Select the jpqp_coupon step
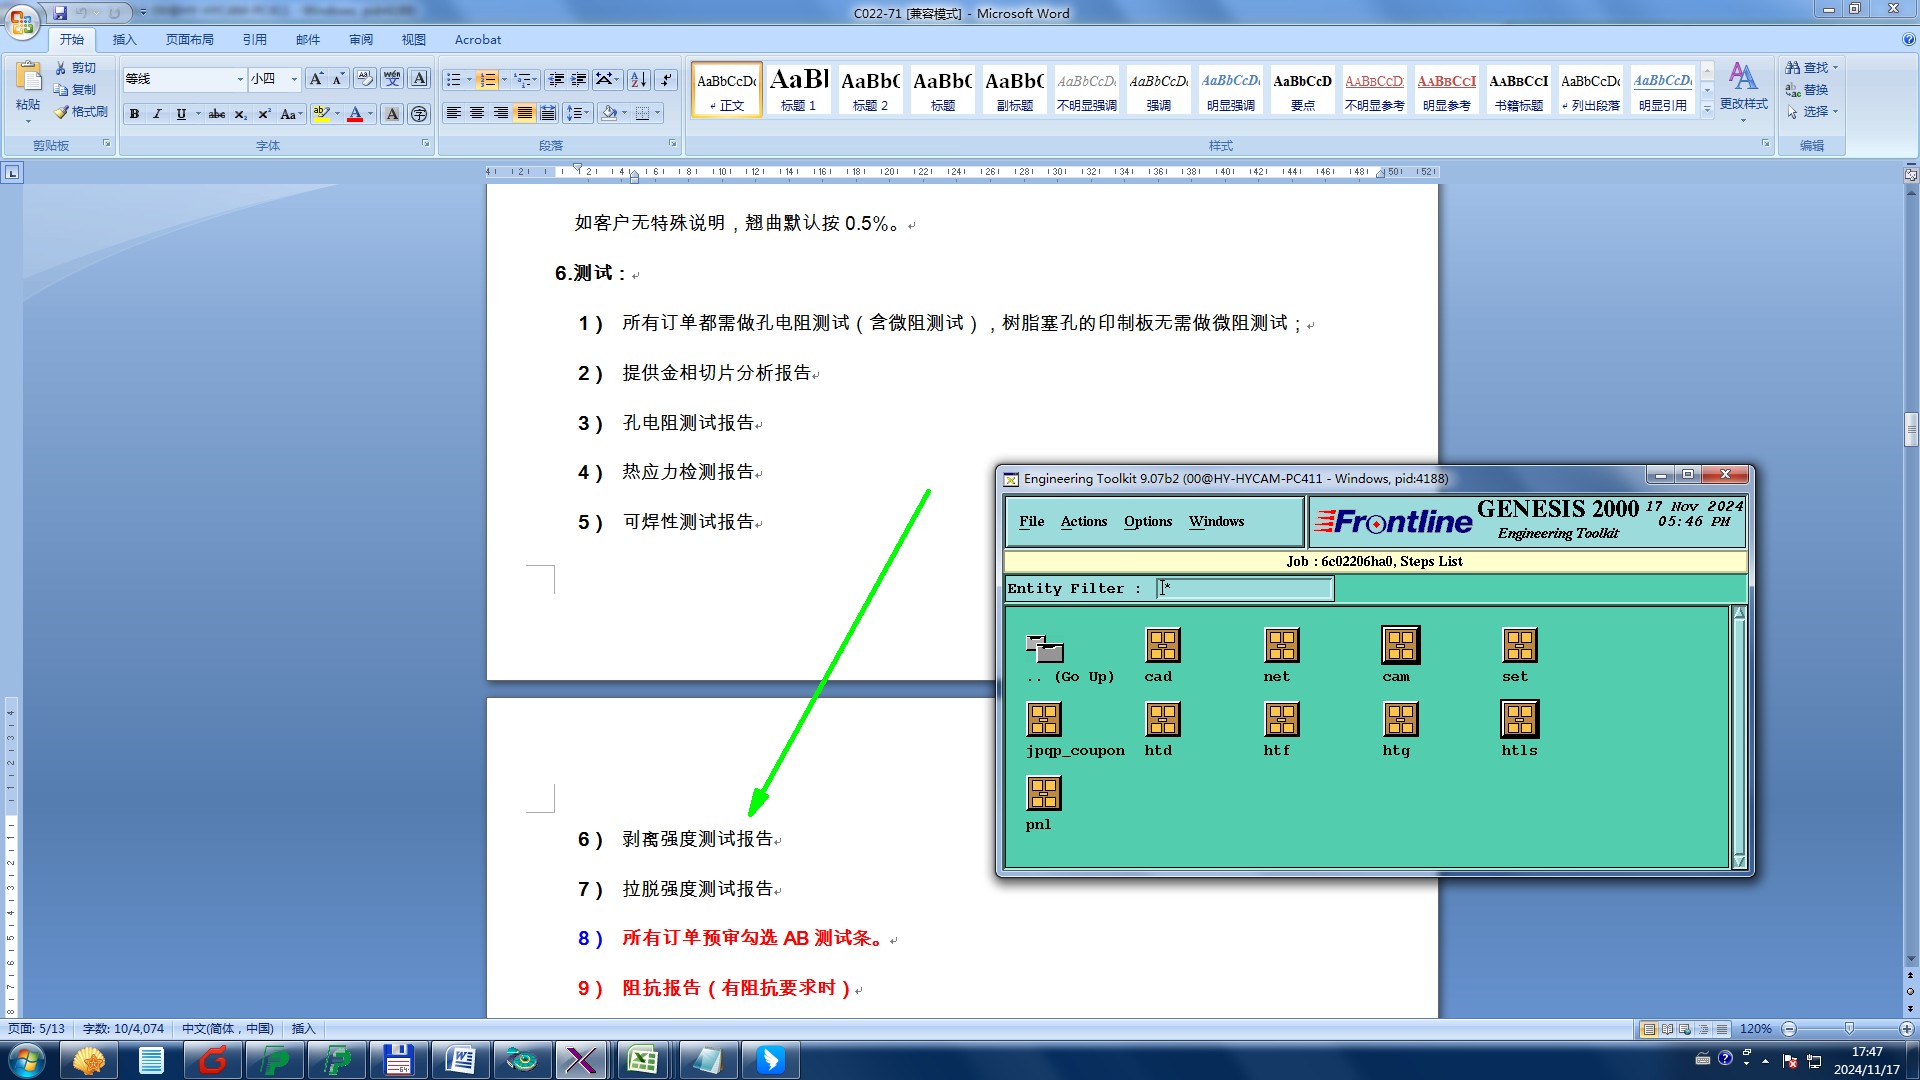The height and width of the screenshot is (1080, 1920). (1043, 720)
